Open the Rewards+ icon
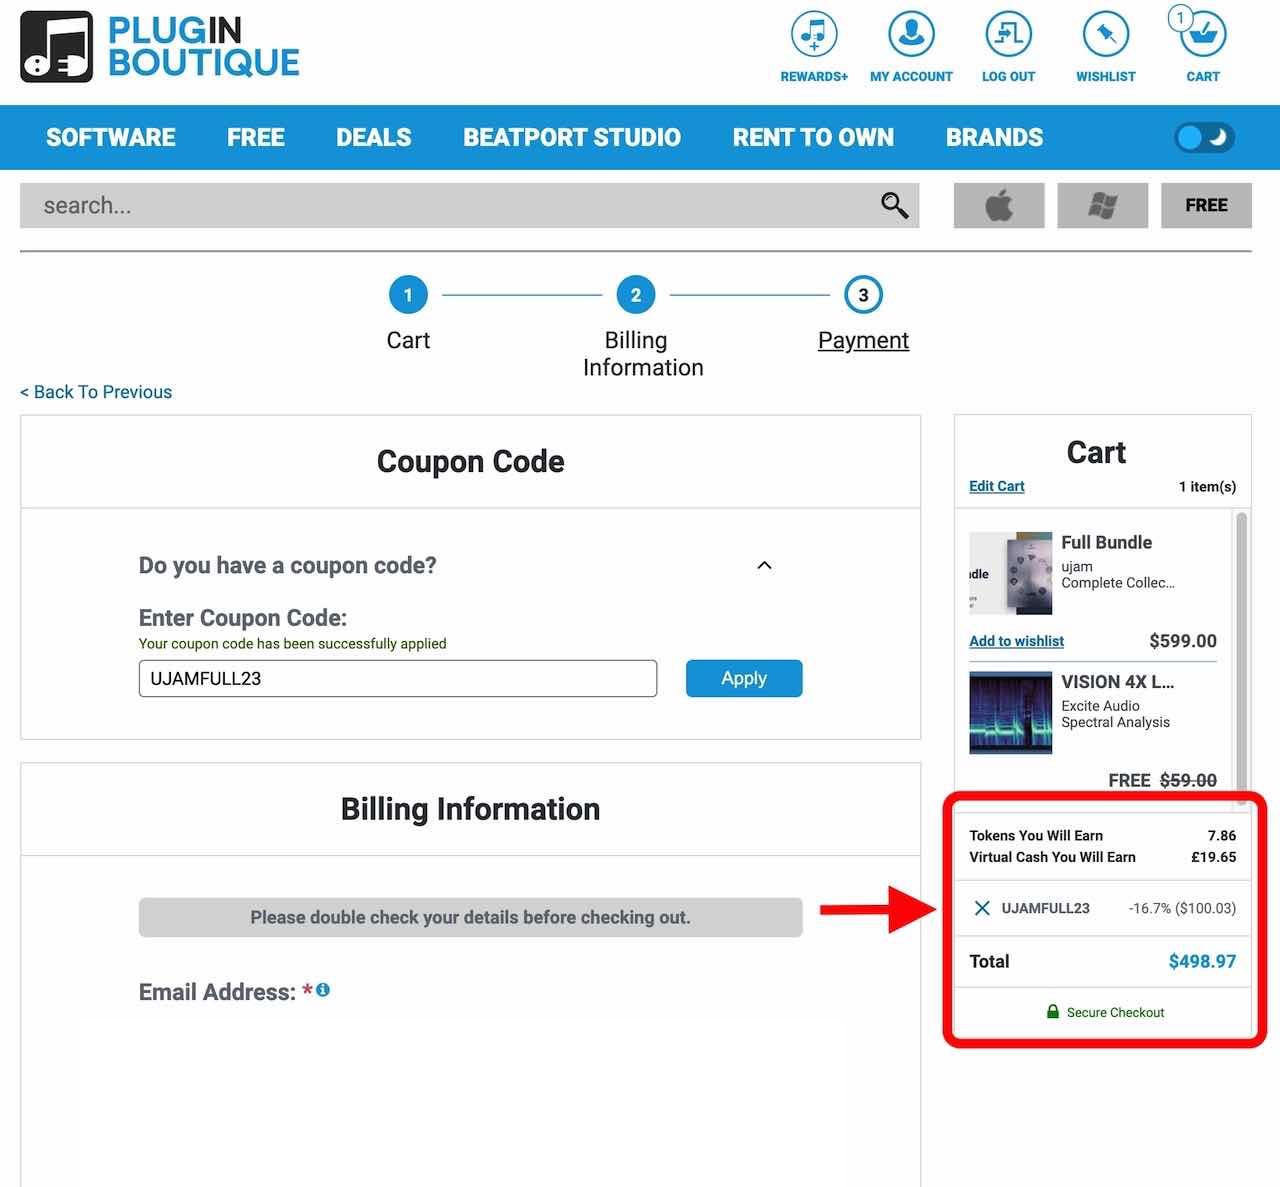The width and height of the screenshot is (1280, 1187). [813, 35]
